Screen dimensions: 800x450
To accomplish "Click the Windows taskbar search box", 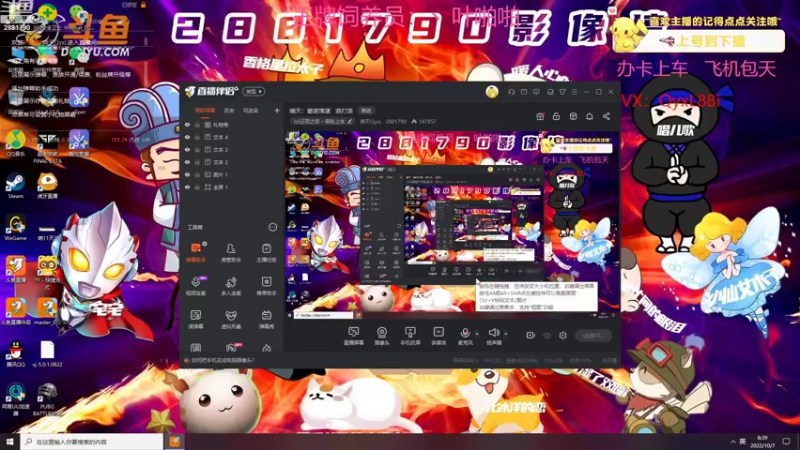I will tap(92, 441).
